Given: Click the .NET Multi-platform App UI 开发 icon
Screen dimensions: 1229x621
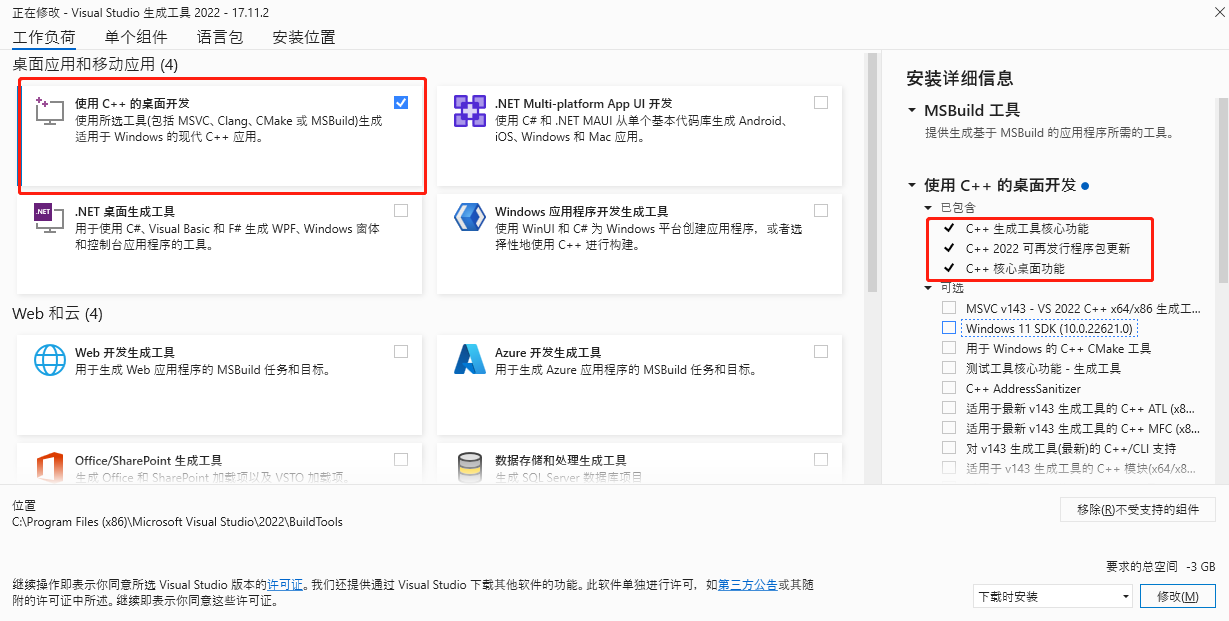Looking at the screenshot, I should click(x=468, y=110).
